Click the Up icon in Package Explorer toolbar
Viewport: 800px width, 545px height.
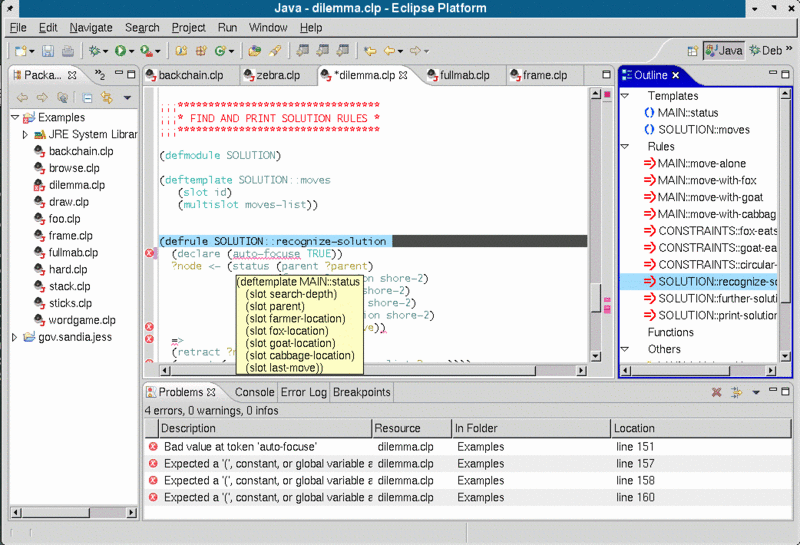62,97
